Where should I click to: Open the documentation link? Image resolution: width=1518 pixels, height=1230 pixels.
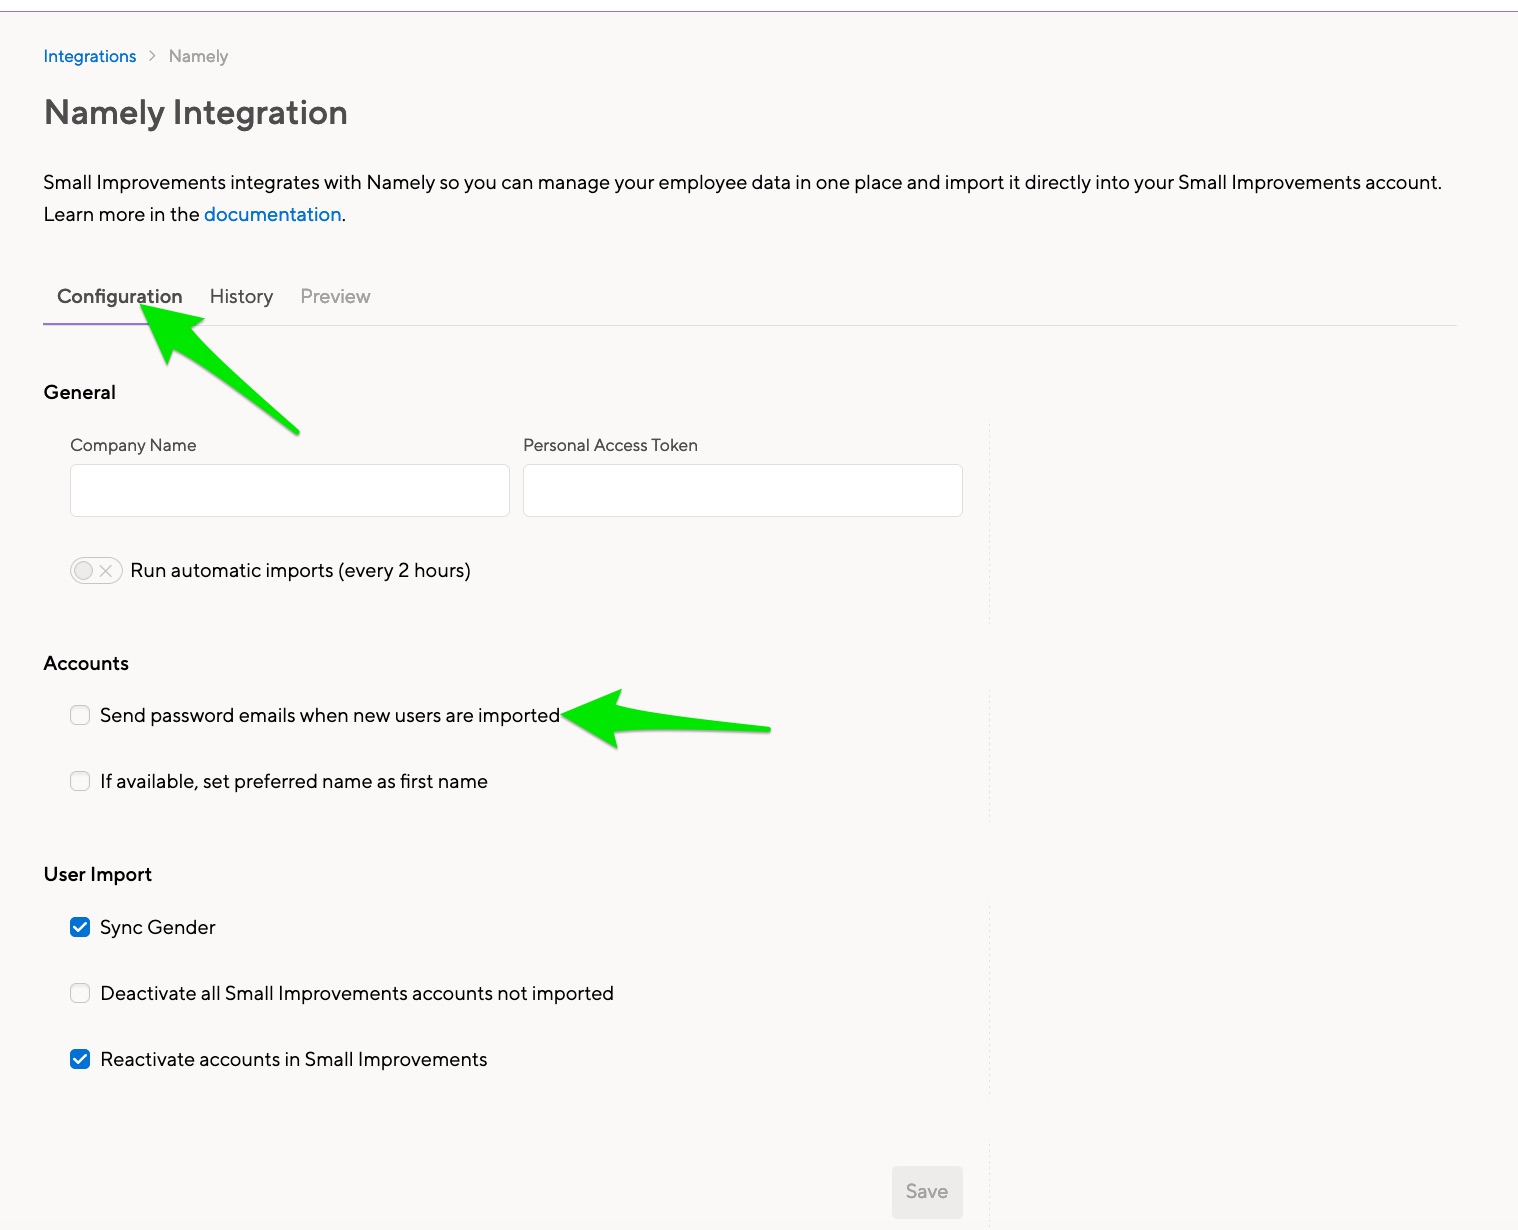tap(272, 214)
